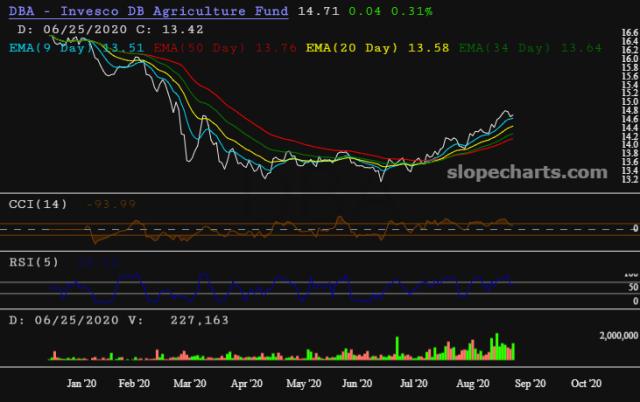This screenshot has width=640, height=402.
Task: Click the DBA Invesco DB Agriculture Fund title
Action: click(x=147, y=11)
